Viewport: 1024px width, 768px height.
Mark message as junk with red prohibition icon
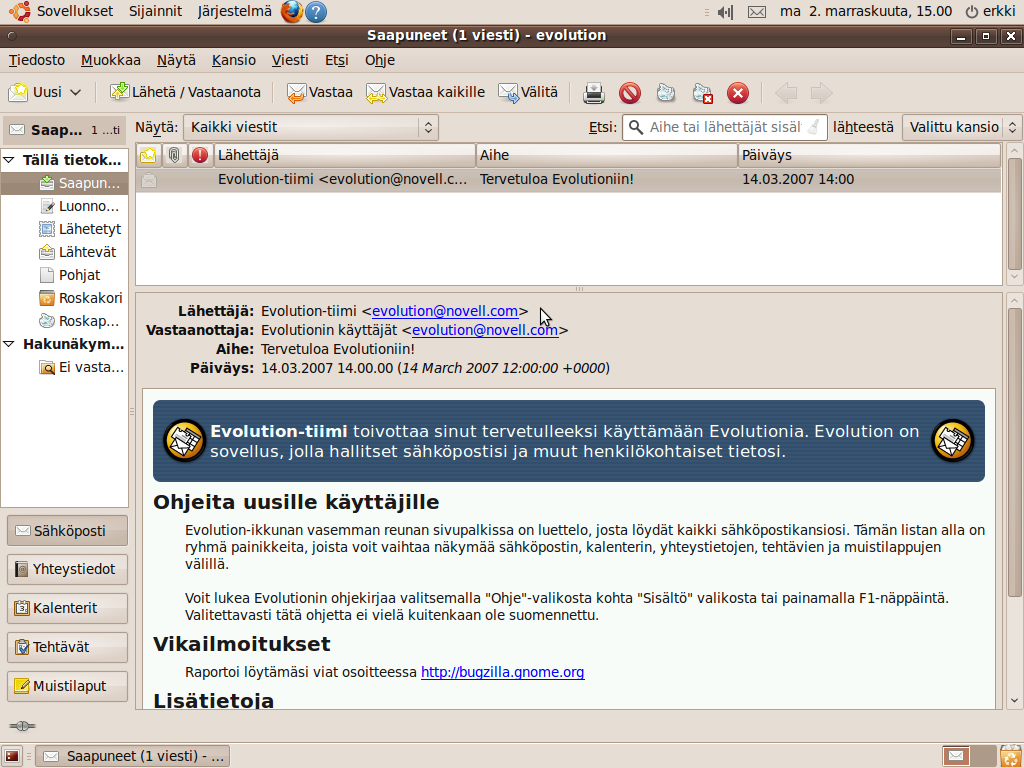pos(629,93)
